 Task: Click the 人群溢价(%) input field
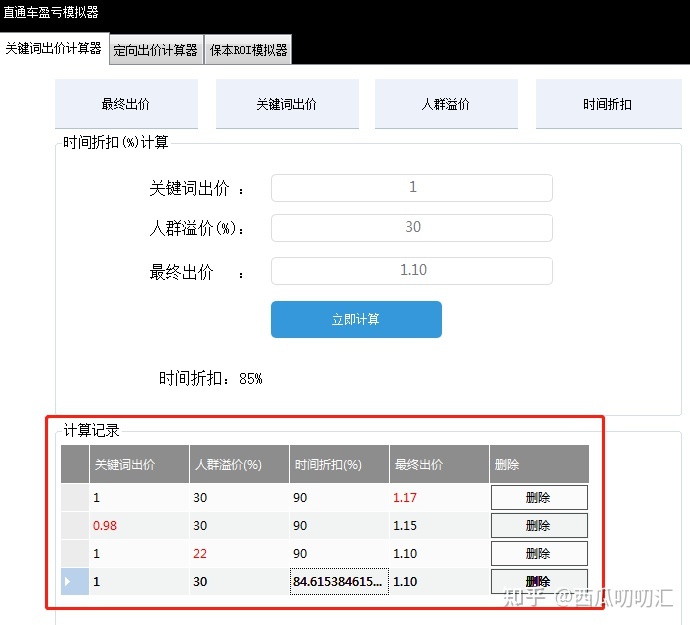click(x=412, y=228)
